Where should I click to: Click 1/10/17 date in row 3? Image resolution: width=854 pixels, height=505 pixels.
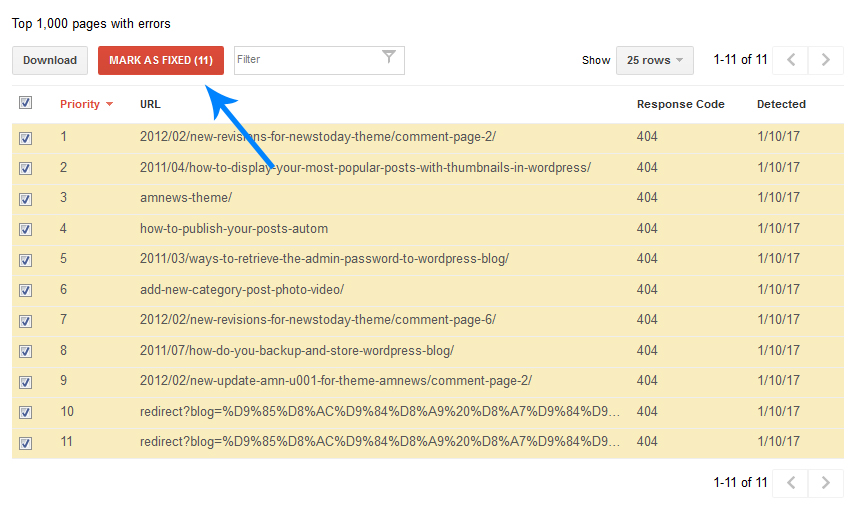[778, 198]
